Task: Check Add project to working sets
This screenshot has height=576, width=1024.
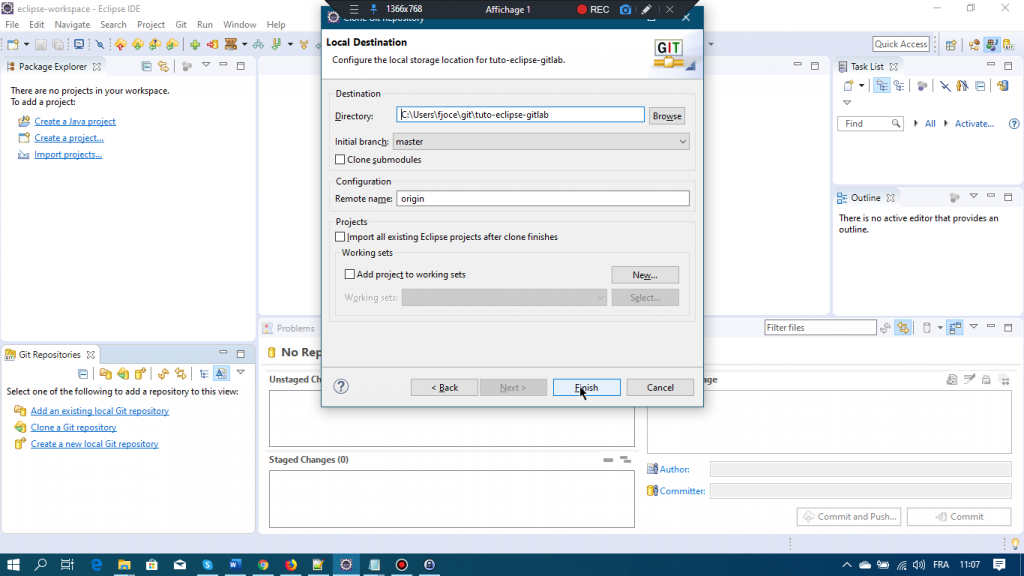Action: coord(350,274)
